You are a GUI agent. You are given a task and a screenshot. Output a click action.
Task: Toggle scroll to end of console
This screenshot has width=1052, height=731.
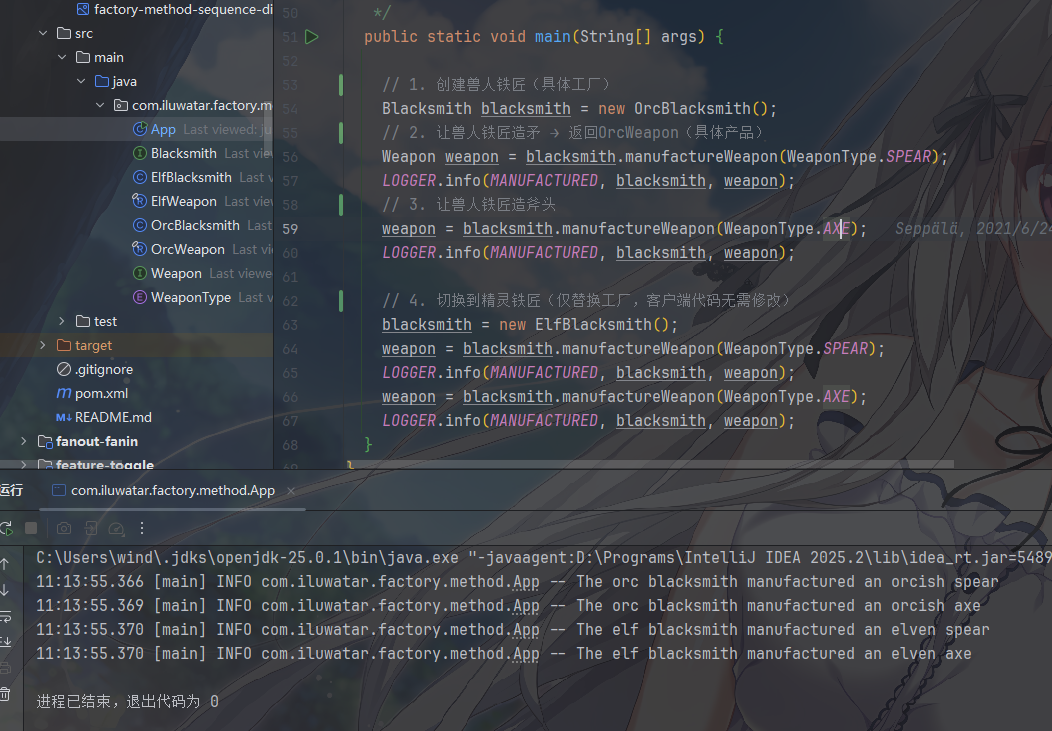[5, 642]
